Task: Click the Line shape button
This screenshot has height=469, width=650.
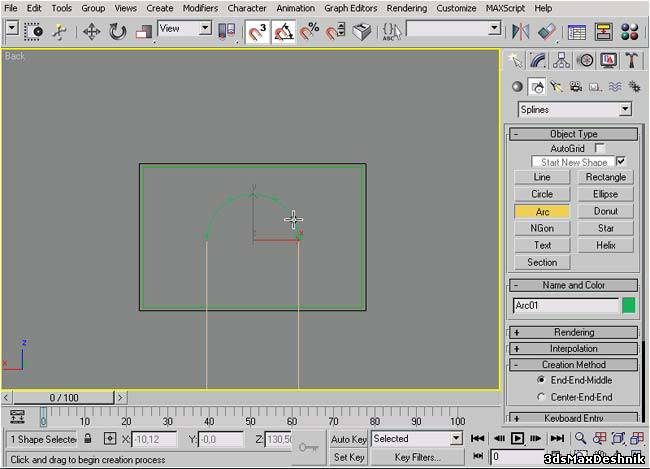Action: (542, 177)
